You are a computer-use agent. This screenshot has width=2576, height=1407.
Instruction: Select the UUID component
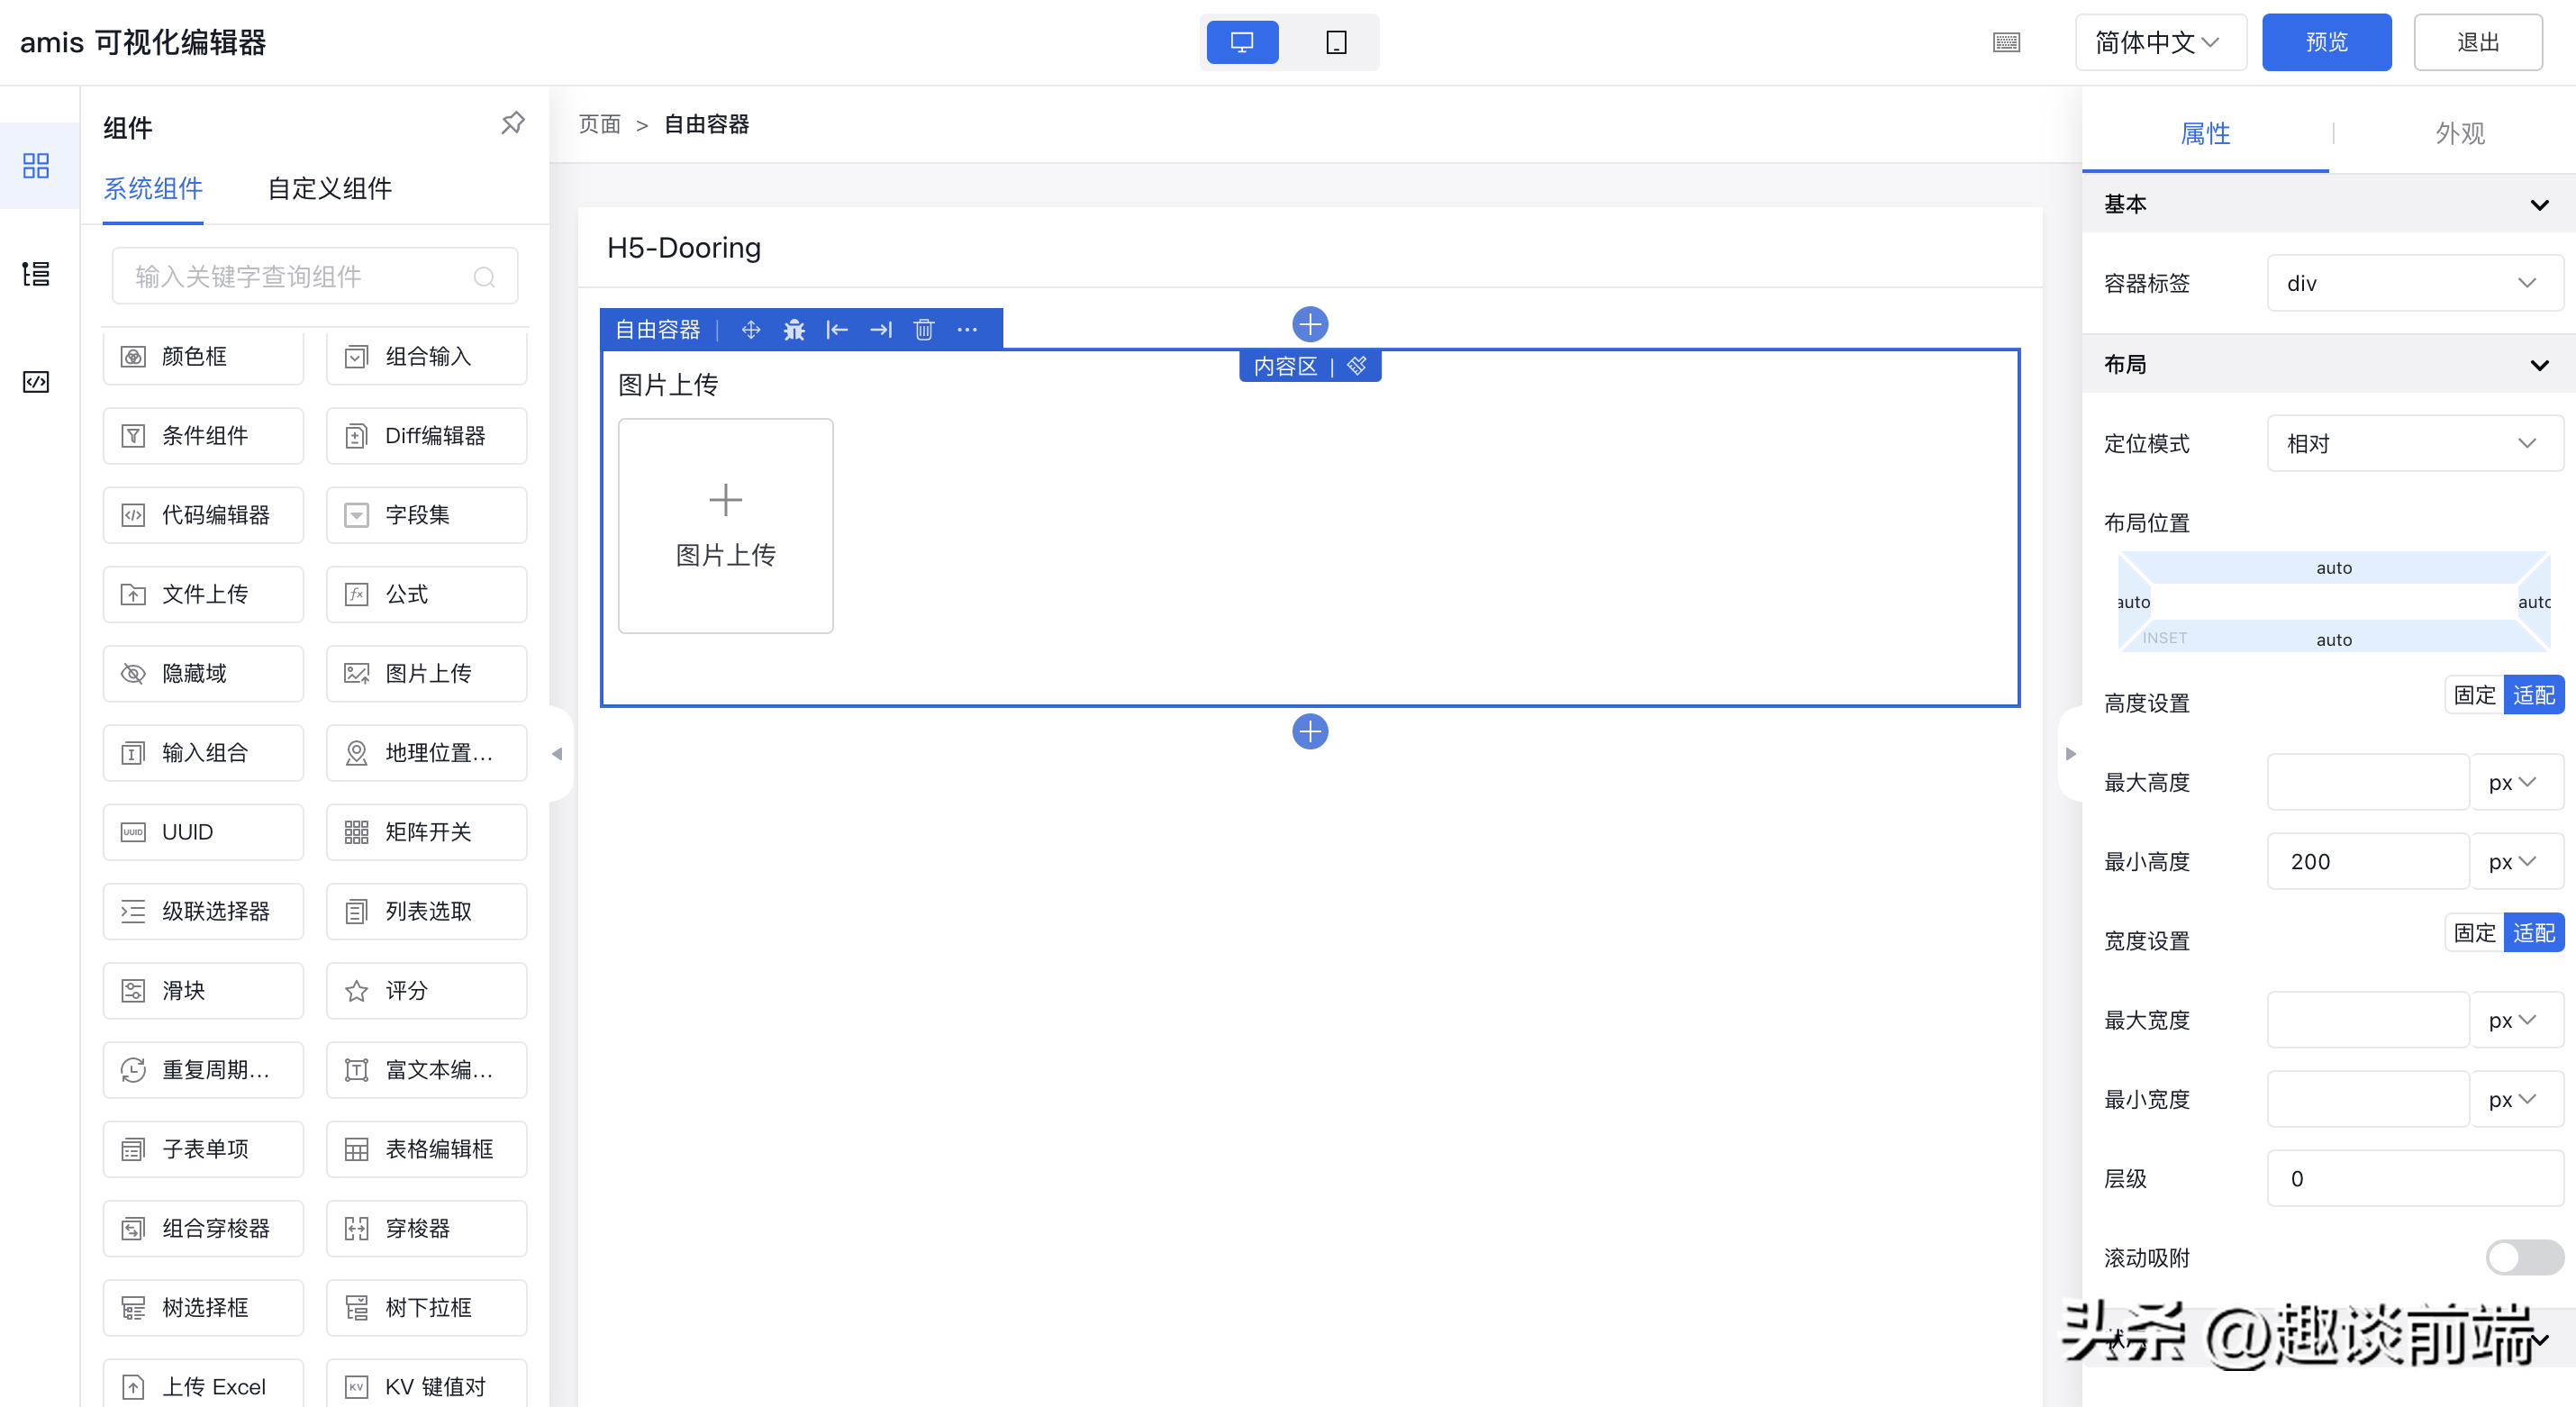[x=203, y=832]
